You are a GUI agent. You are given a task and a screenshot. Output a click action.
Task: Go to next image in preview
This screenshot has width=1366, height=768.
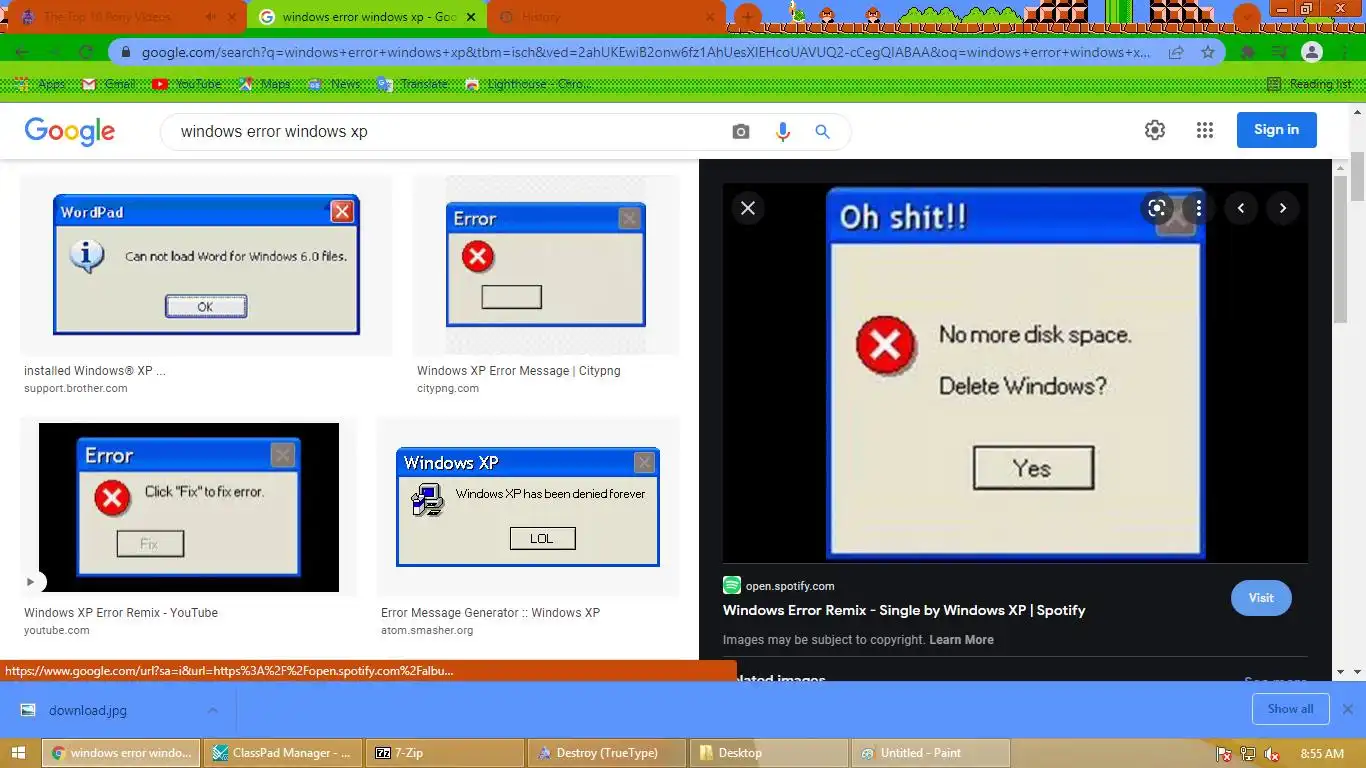[x=1283, y=208]
